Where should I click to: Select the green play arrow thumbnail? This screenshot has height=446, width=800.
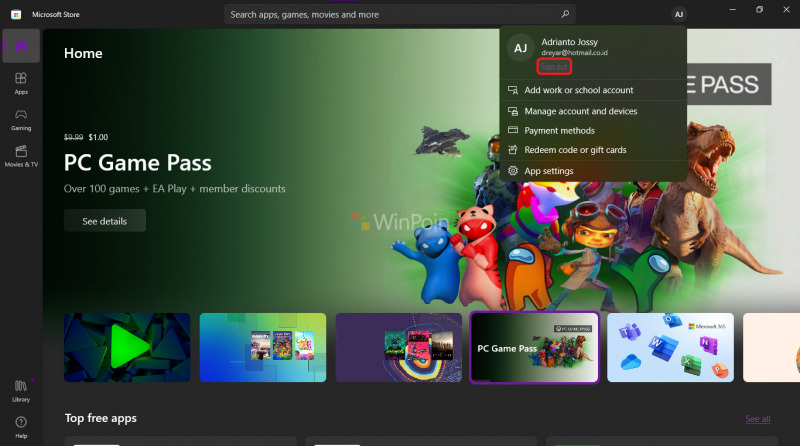click(x=127, y=348)
